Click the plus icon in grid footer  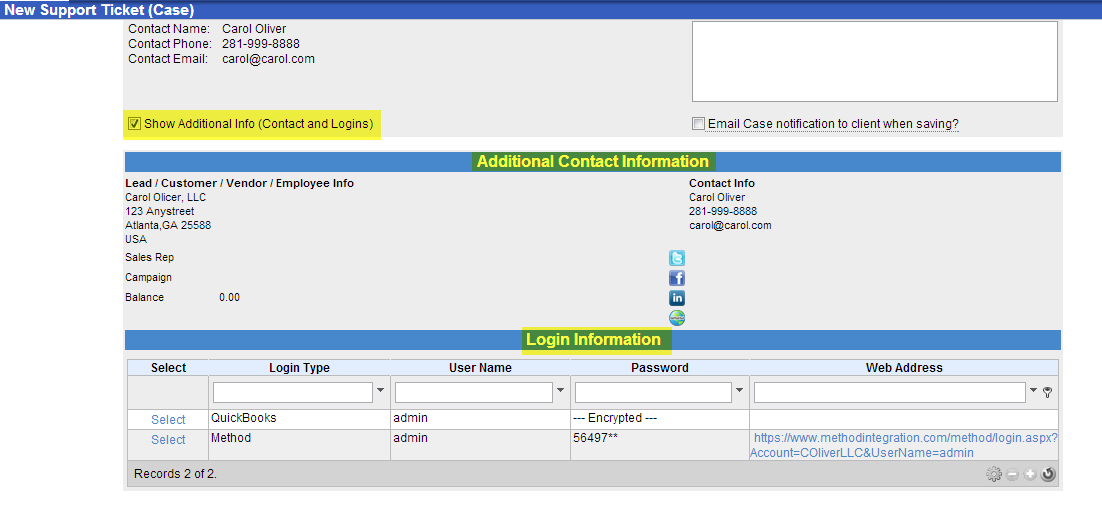(1030, 474)
